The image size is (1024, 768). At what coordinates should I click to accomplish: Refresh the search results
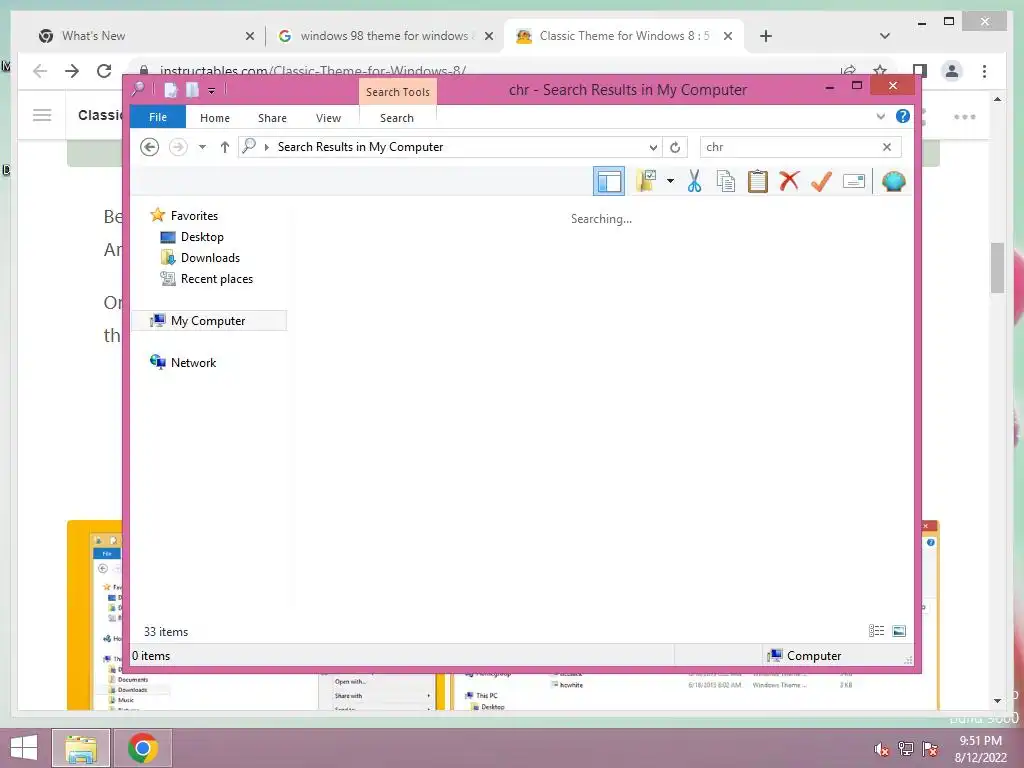675,148
